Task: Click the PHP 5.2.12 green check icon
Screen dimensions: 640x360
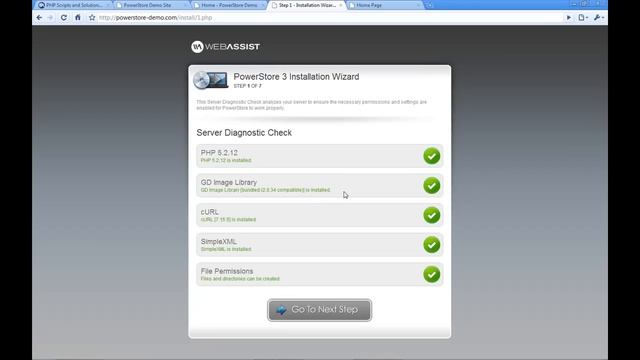Action: pyautogui.click(x=431, y=156)
